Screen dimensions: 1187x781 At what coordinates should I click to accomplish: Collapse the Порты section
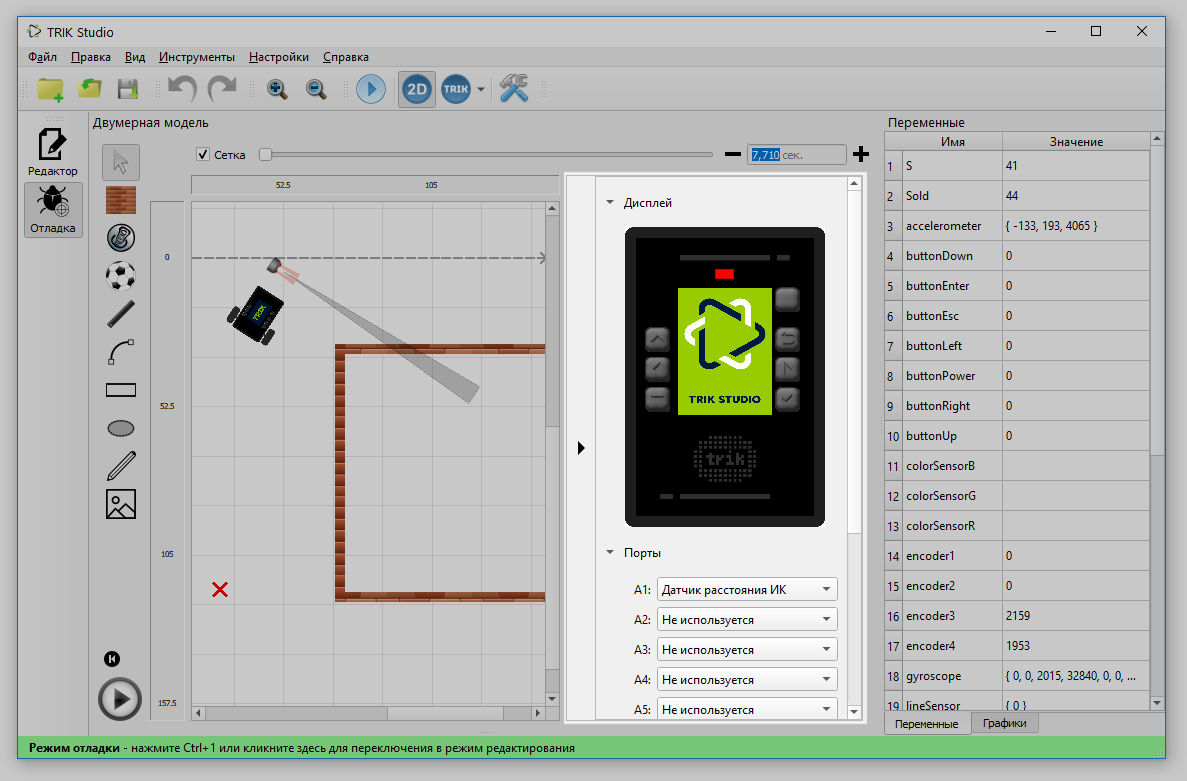coord(610,552)
